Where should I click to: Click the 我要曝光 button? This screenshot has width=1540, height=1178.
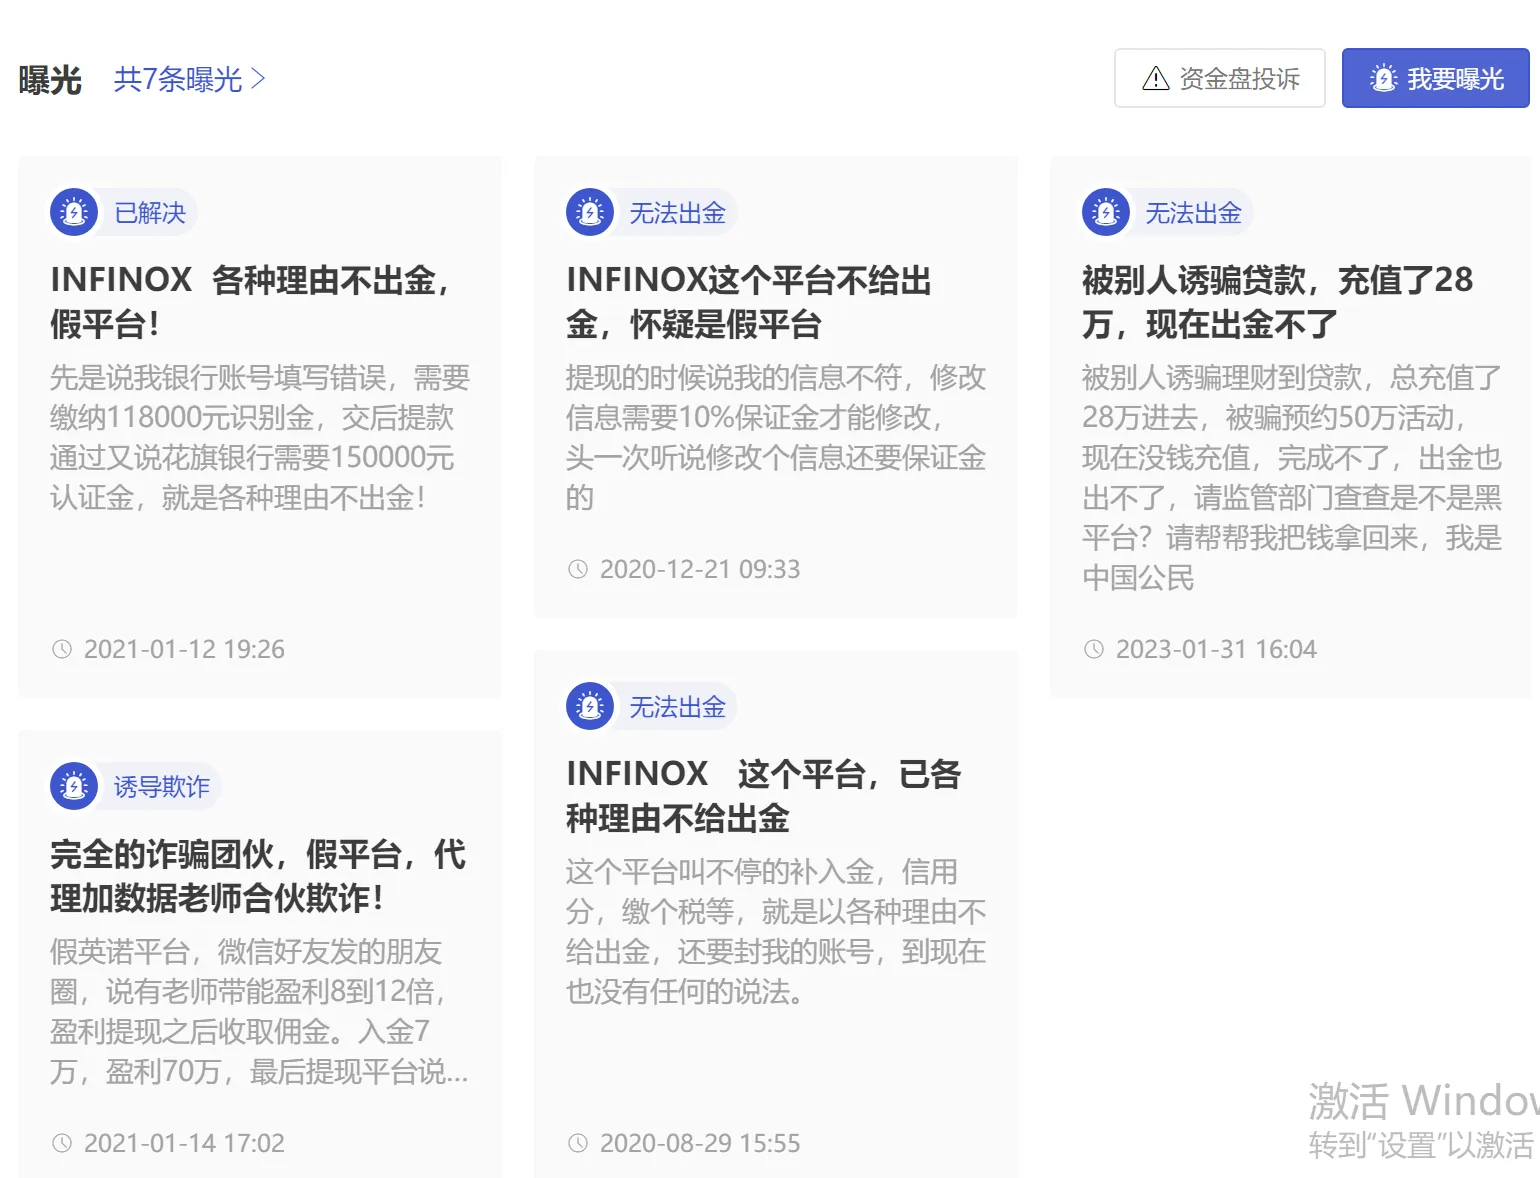click(x=1435, y=78)
